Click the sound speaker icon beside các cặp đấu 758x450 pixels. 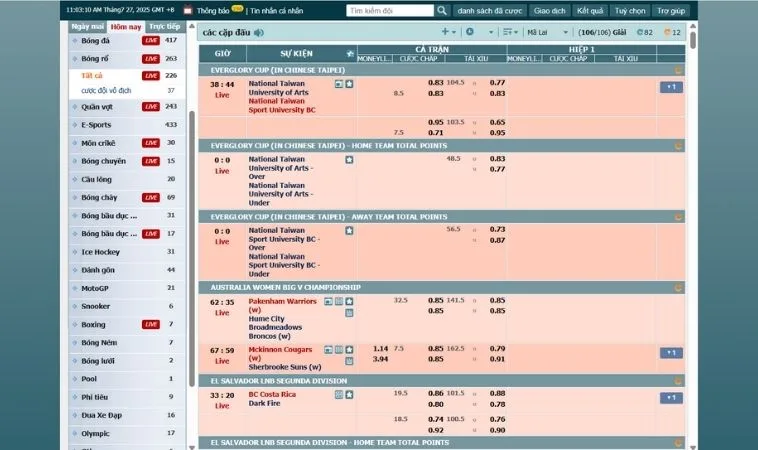(x=259, y=32)
